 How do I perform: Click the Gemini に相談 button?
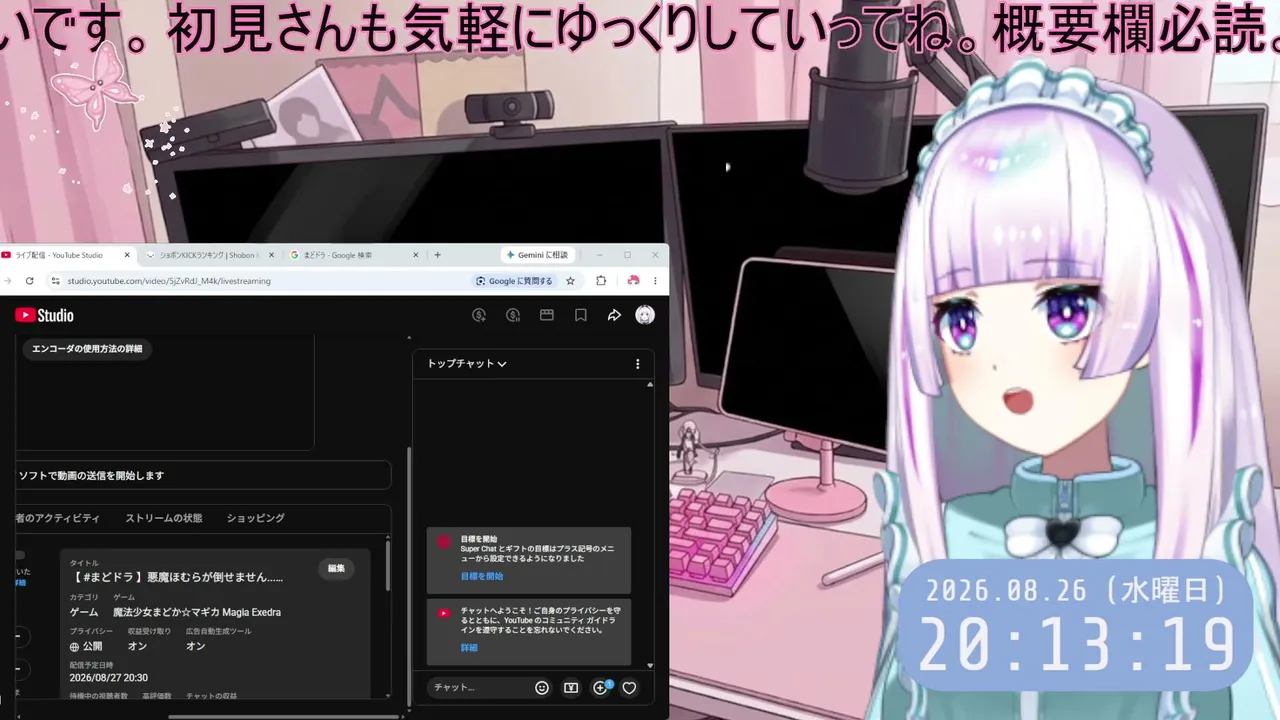click(537, 255)
